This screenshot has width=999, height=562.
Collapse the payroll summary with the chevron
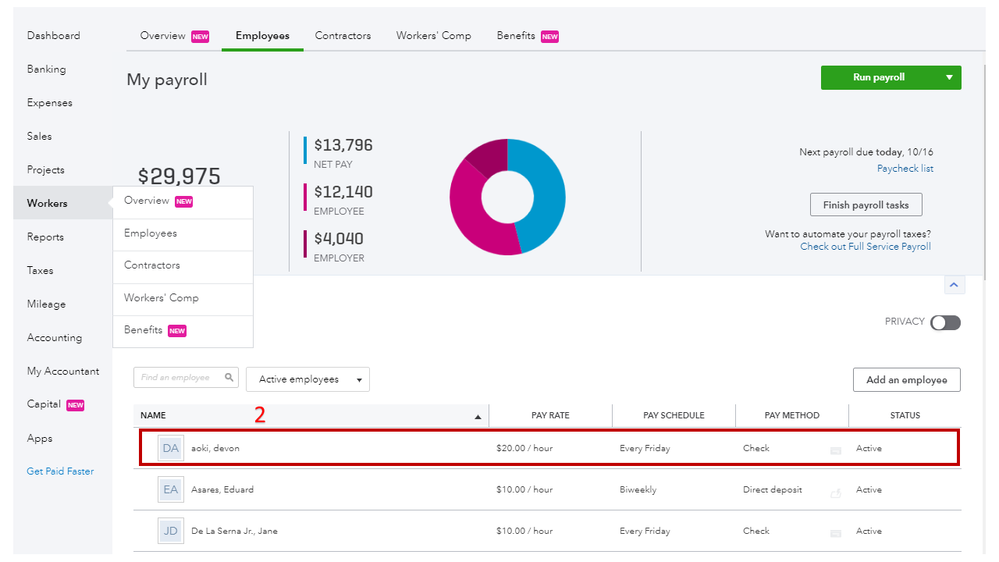(953, 286)
